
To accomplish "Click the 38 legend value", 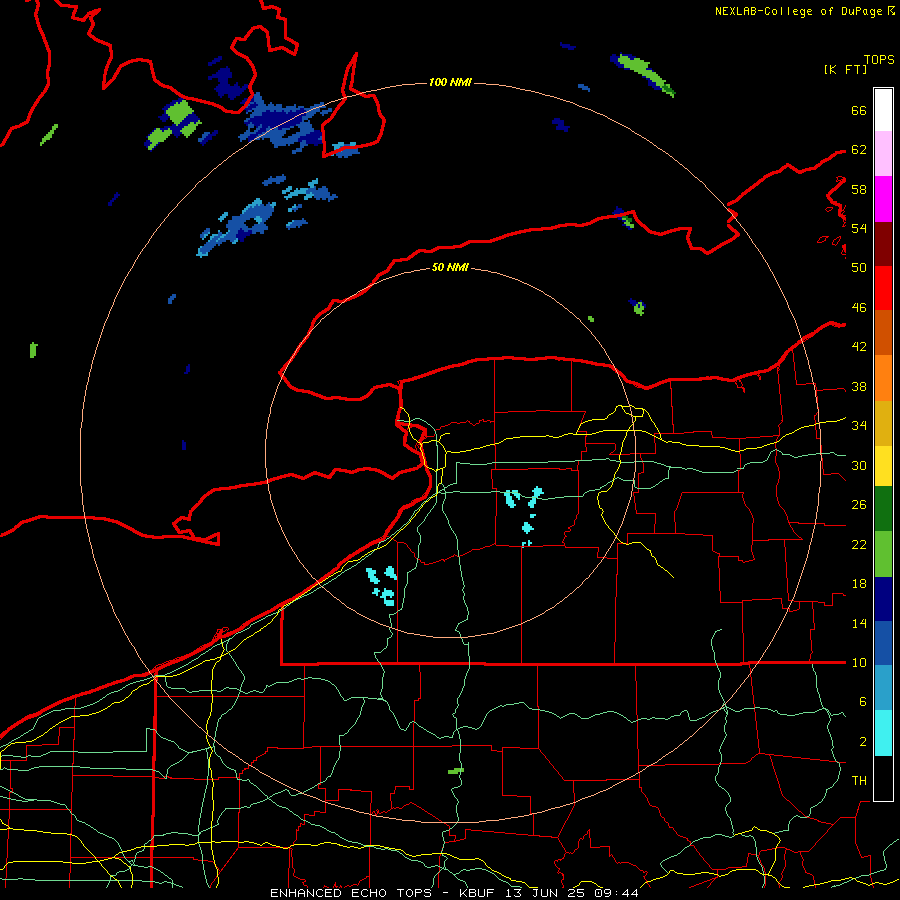I will coord(859,387).
